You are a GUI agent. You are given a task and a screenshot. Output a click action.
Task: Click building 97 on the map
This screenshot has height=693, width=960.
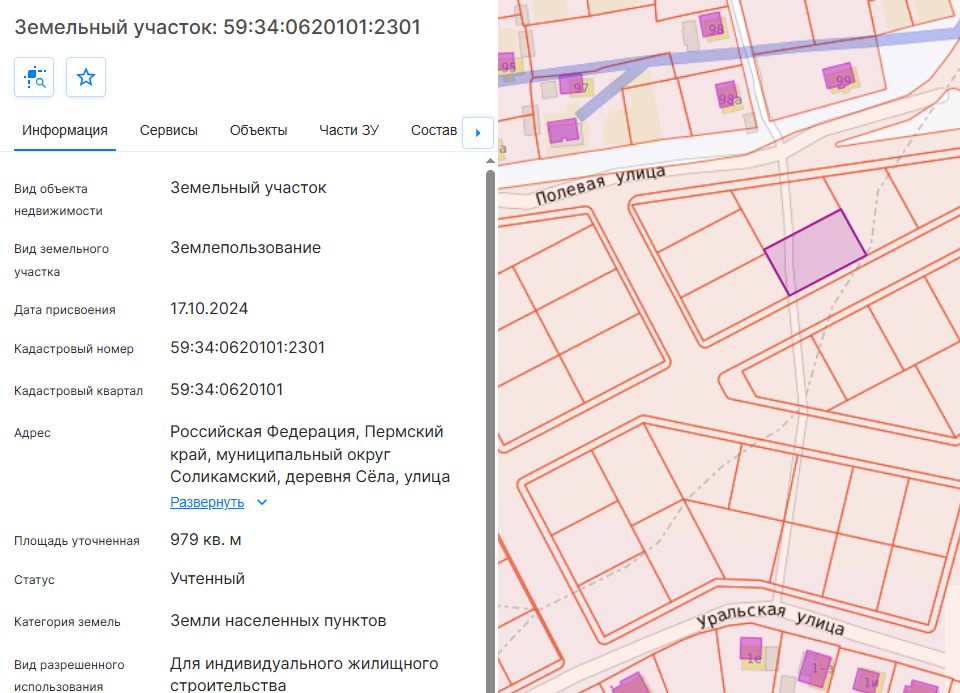pyautogui.click(x=572, y=84)
